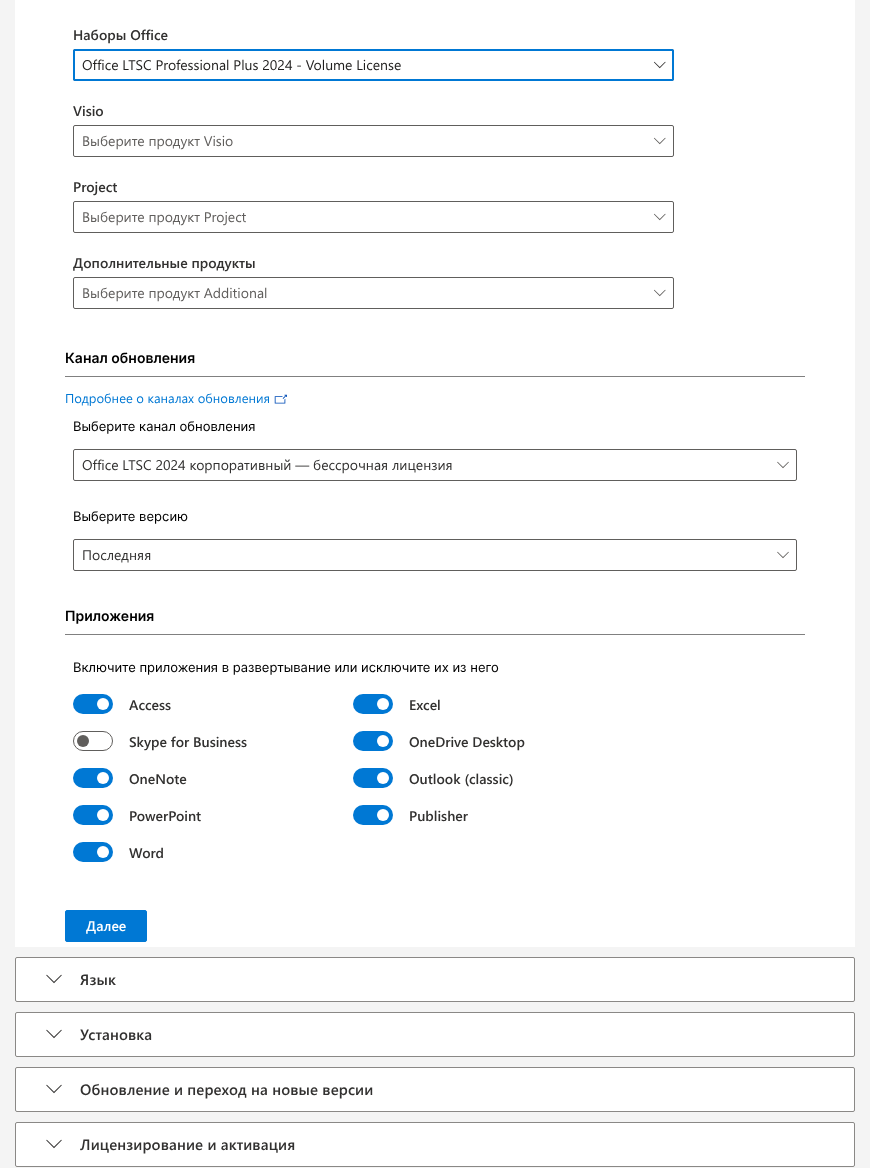This screenshot has width=870, height=1168.
Task: Click the PowerPoint label text
Action: (x=165, y=816)
